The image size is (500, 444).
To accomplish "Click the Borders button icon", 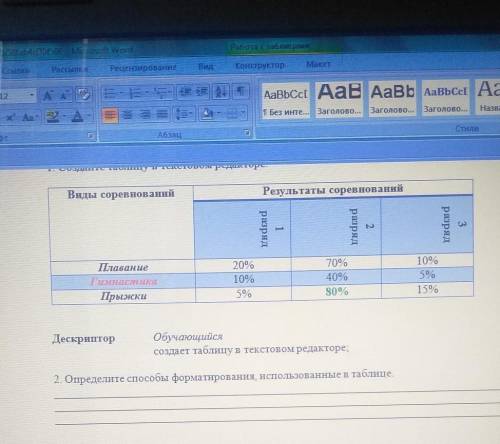I will click(x=232, y=113).
